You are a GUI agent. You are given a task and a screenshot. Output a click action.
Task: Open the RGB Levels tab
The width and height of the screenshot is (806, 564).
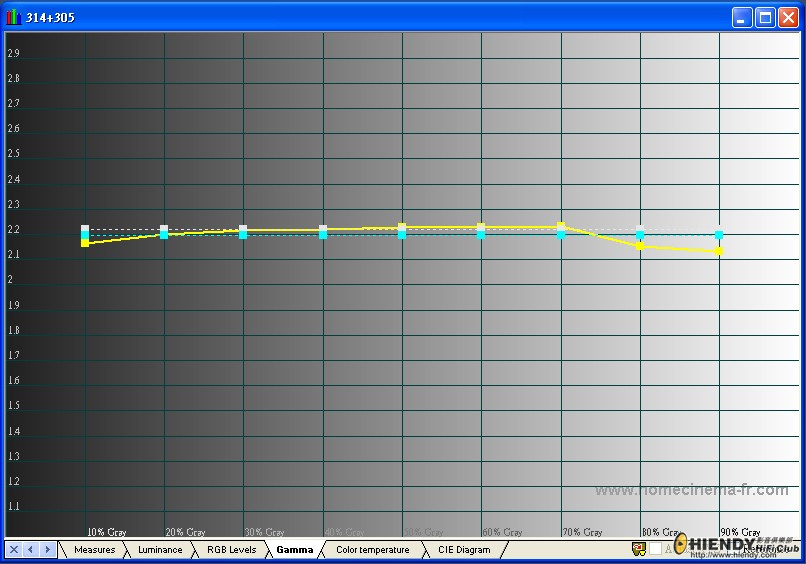pyautogui.click(x=231, y=550)
